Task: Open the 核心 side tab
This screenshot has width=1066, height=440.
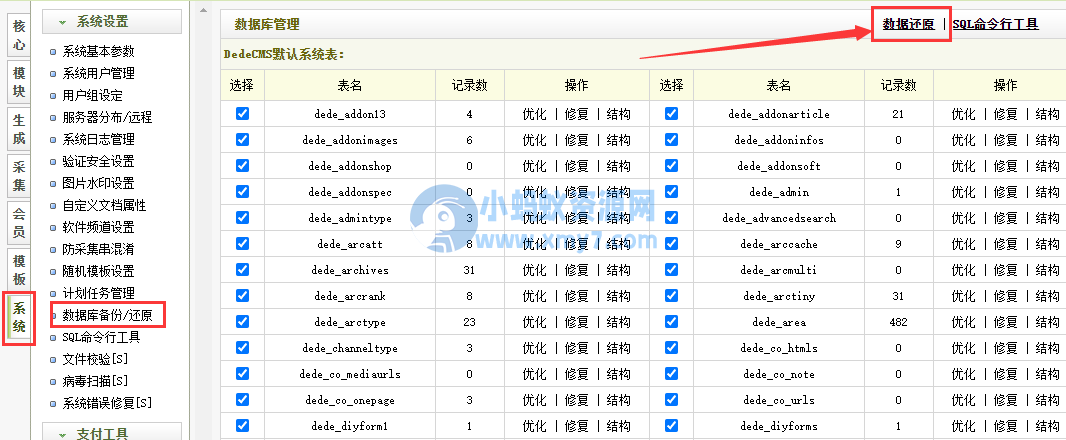Action: [19, 36]
